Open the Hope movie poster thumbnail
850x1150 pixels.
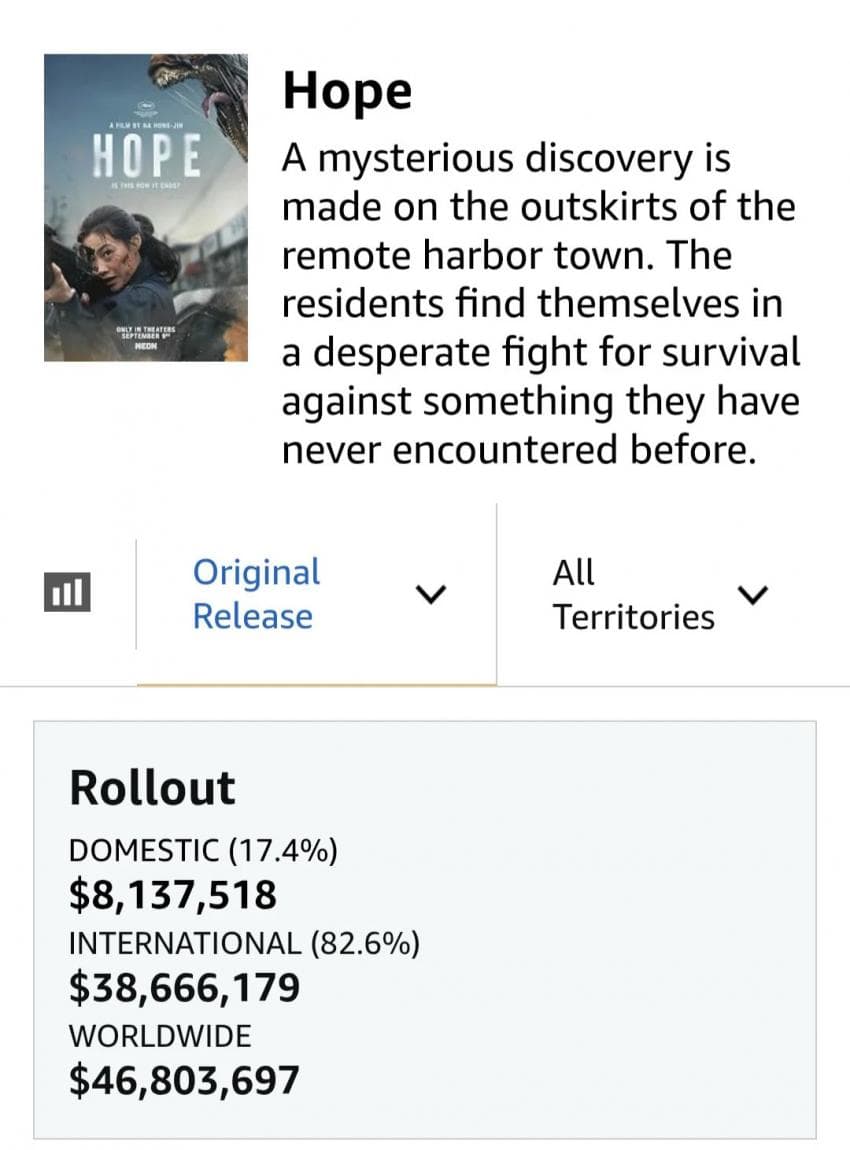pos(146,208)
